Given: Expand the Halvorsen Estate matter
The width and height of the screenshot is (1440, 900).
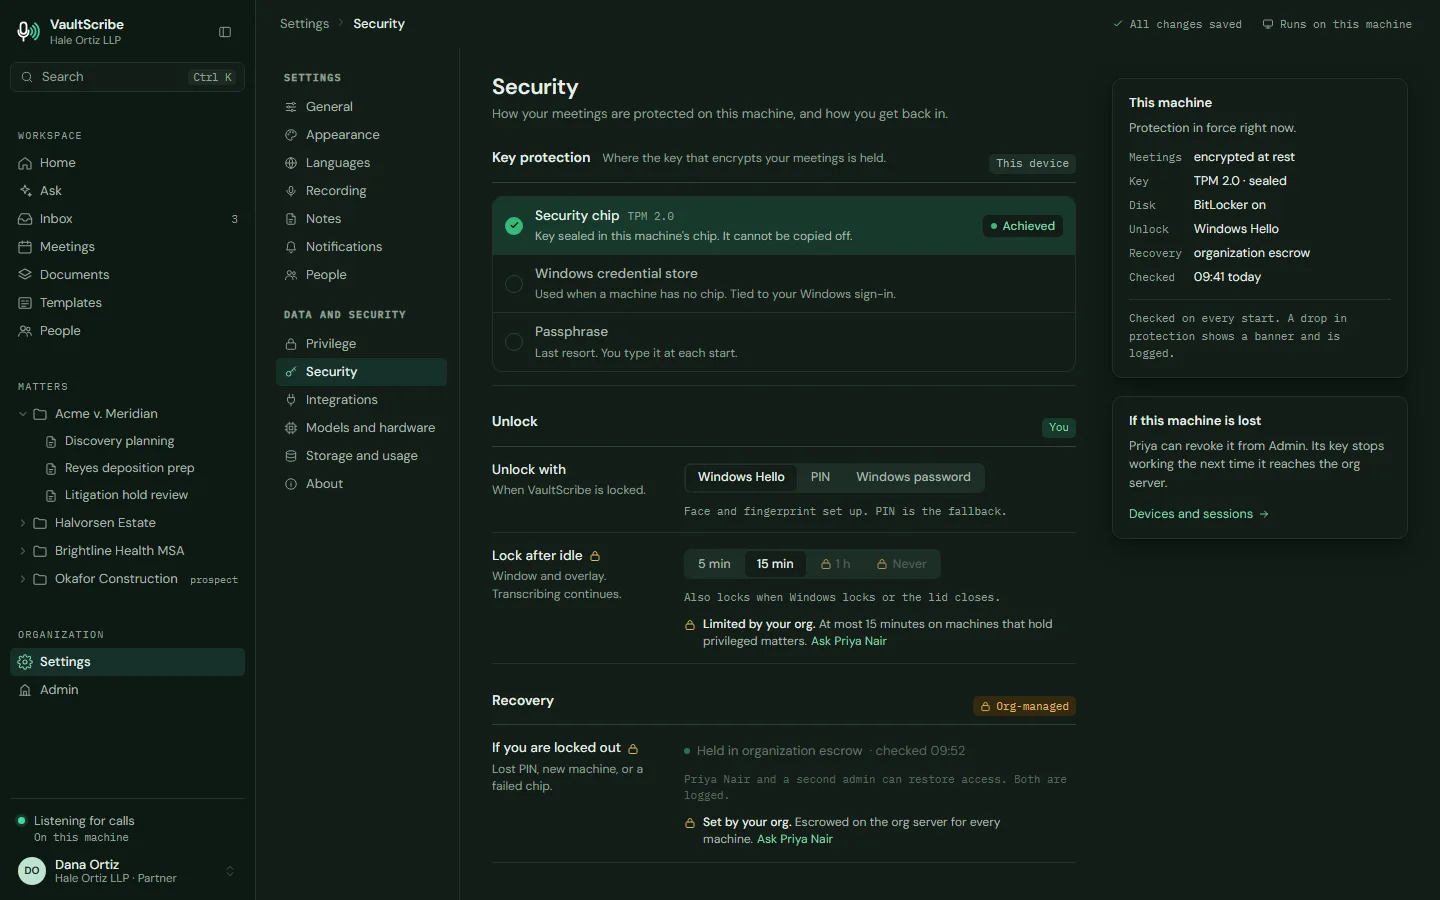Looking at the screenshot, I should [x=23, y=523].
